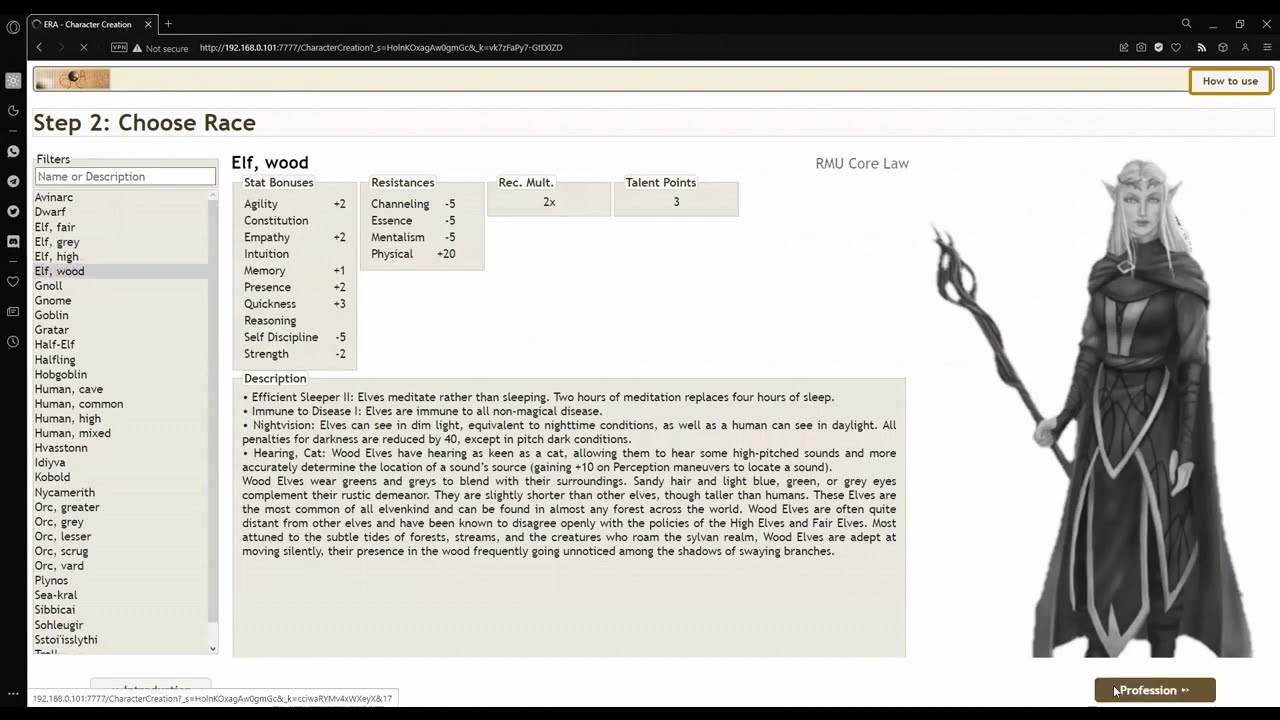Viewport: 1280px width, 720px height.
Task: Open Bookmarks heart icon in sidebar
Action: tap(13, 282)
